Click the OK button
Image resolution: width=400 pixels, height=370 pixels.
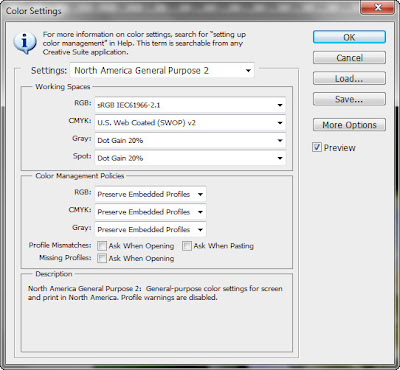click(x=349, y=37)
